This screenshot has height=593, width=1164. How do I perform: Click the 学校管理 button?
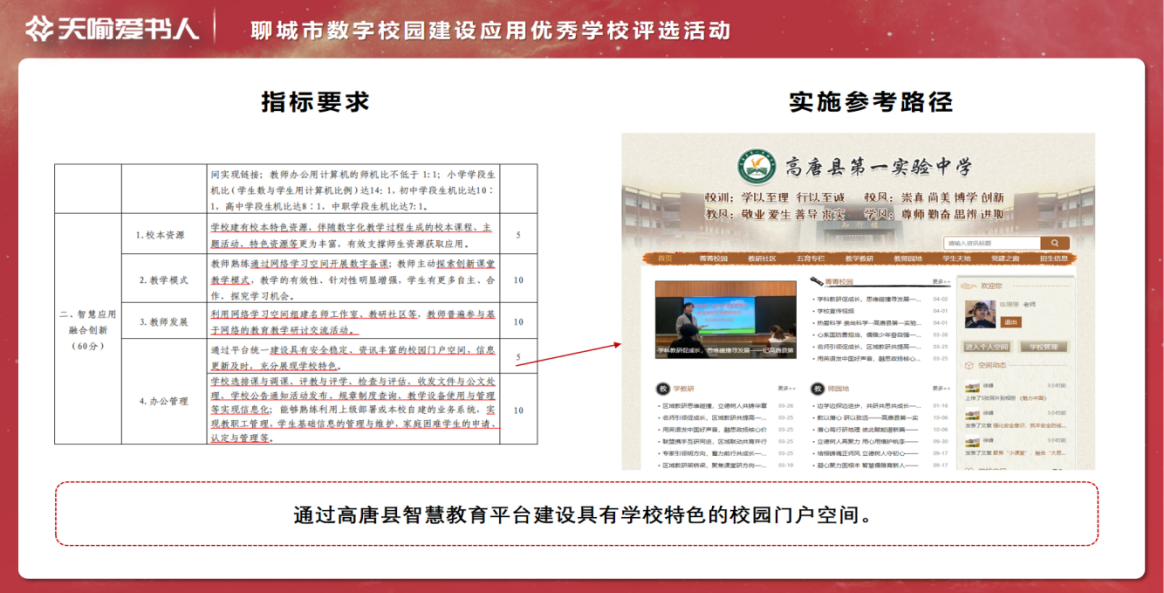click(x=1043, y=346)
